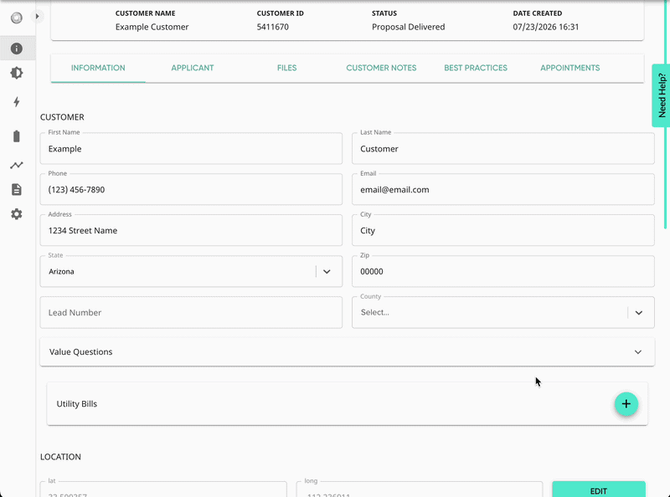
Task: Open the document sidebar icon
Action: point(17,189)
